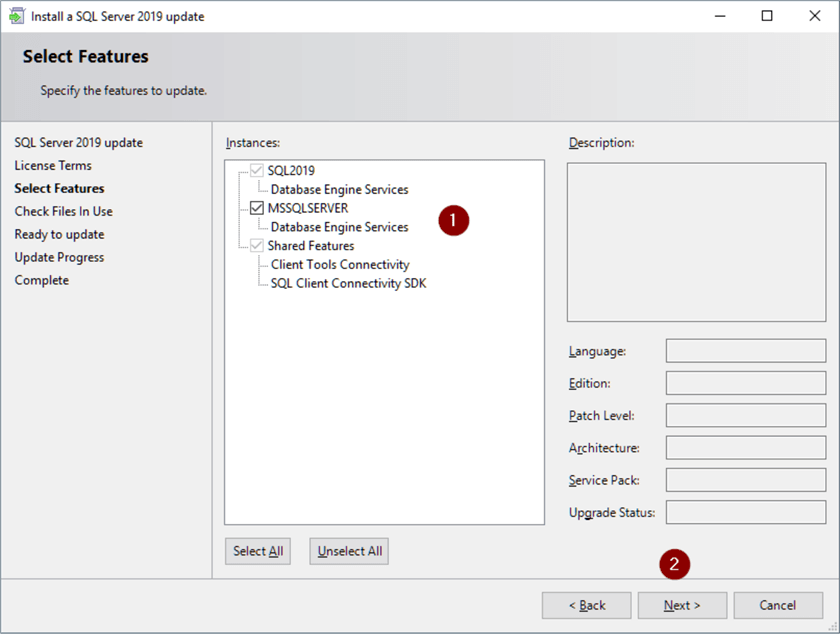Click the Language field box
This screenshot has width=840, height=634.
pyautogui.click(x=745, y=351)
